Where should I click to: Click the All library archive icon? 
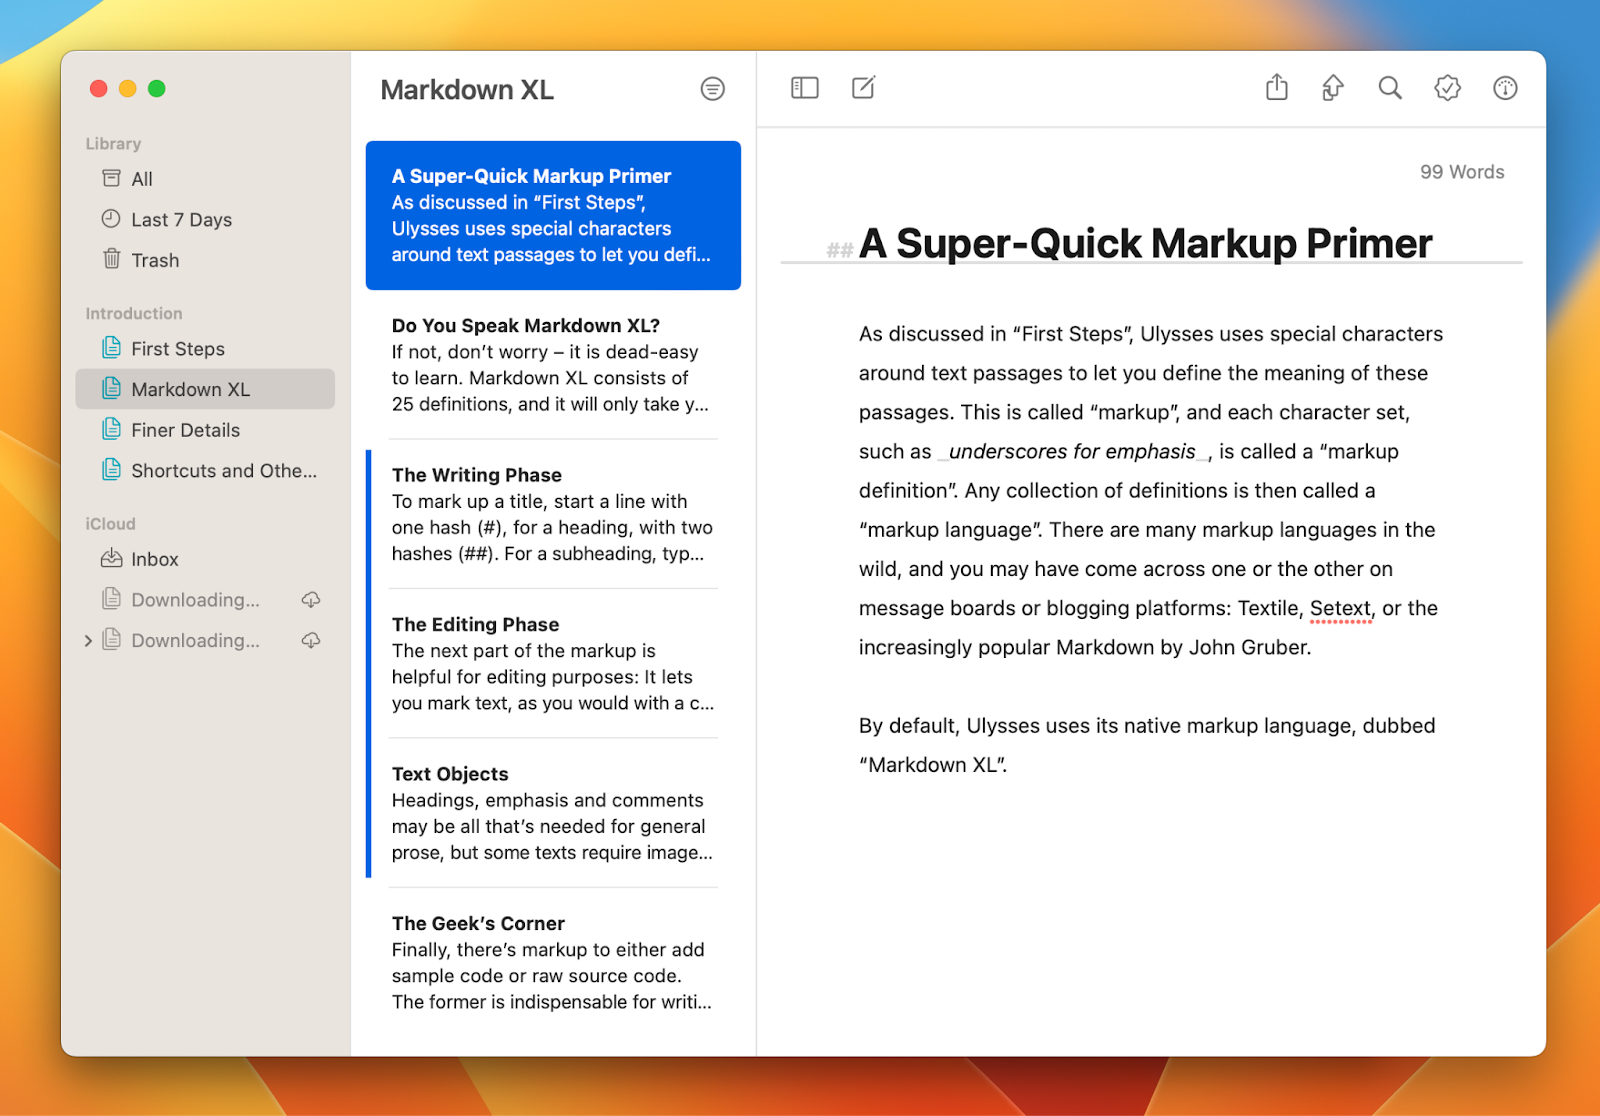pos(111,178)
